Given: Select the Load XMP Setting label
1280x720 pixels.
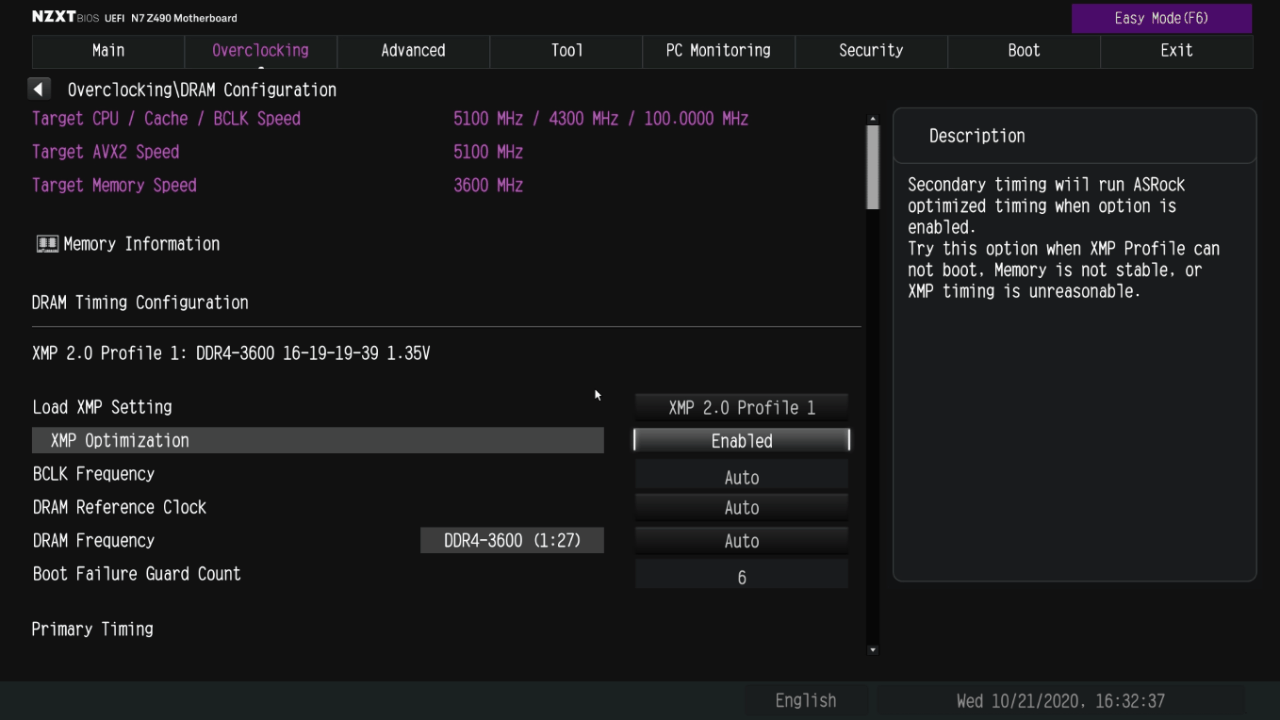Looking at the screenshot, I should tap(102, 407).
